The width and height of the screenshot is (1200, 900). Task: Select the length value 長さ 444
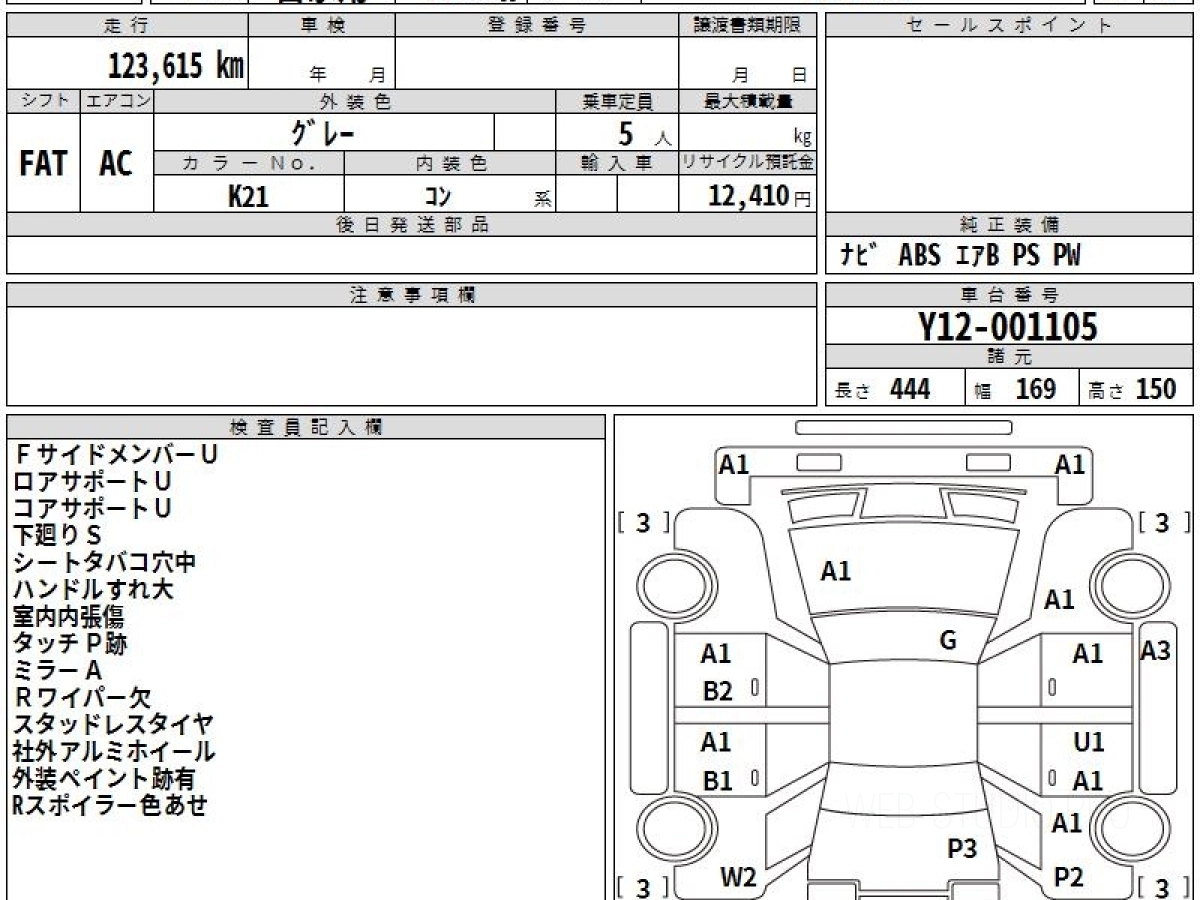pyautogui.click(x=883, y=389)
